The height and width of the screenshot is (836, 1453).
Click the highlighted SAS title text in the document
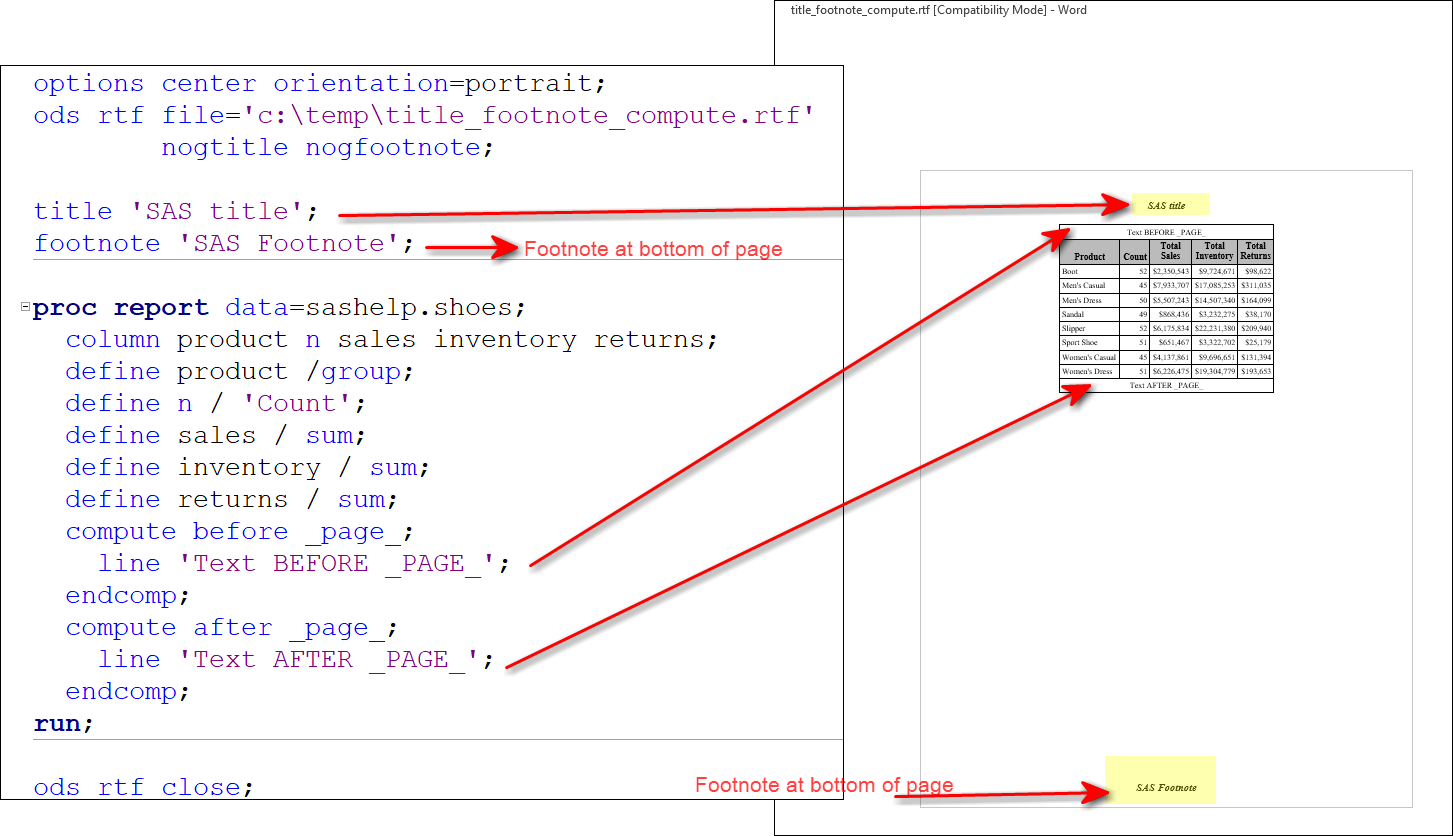pos(1169,204)
